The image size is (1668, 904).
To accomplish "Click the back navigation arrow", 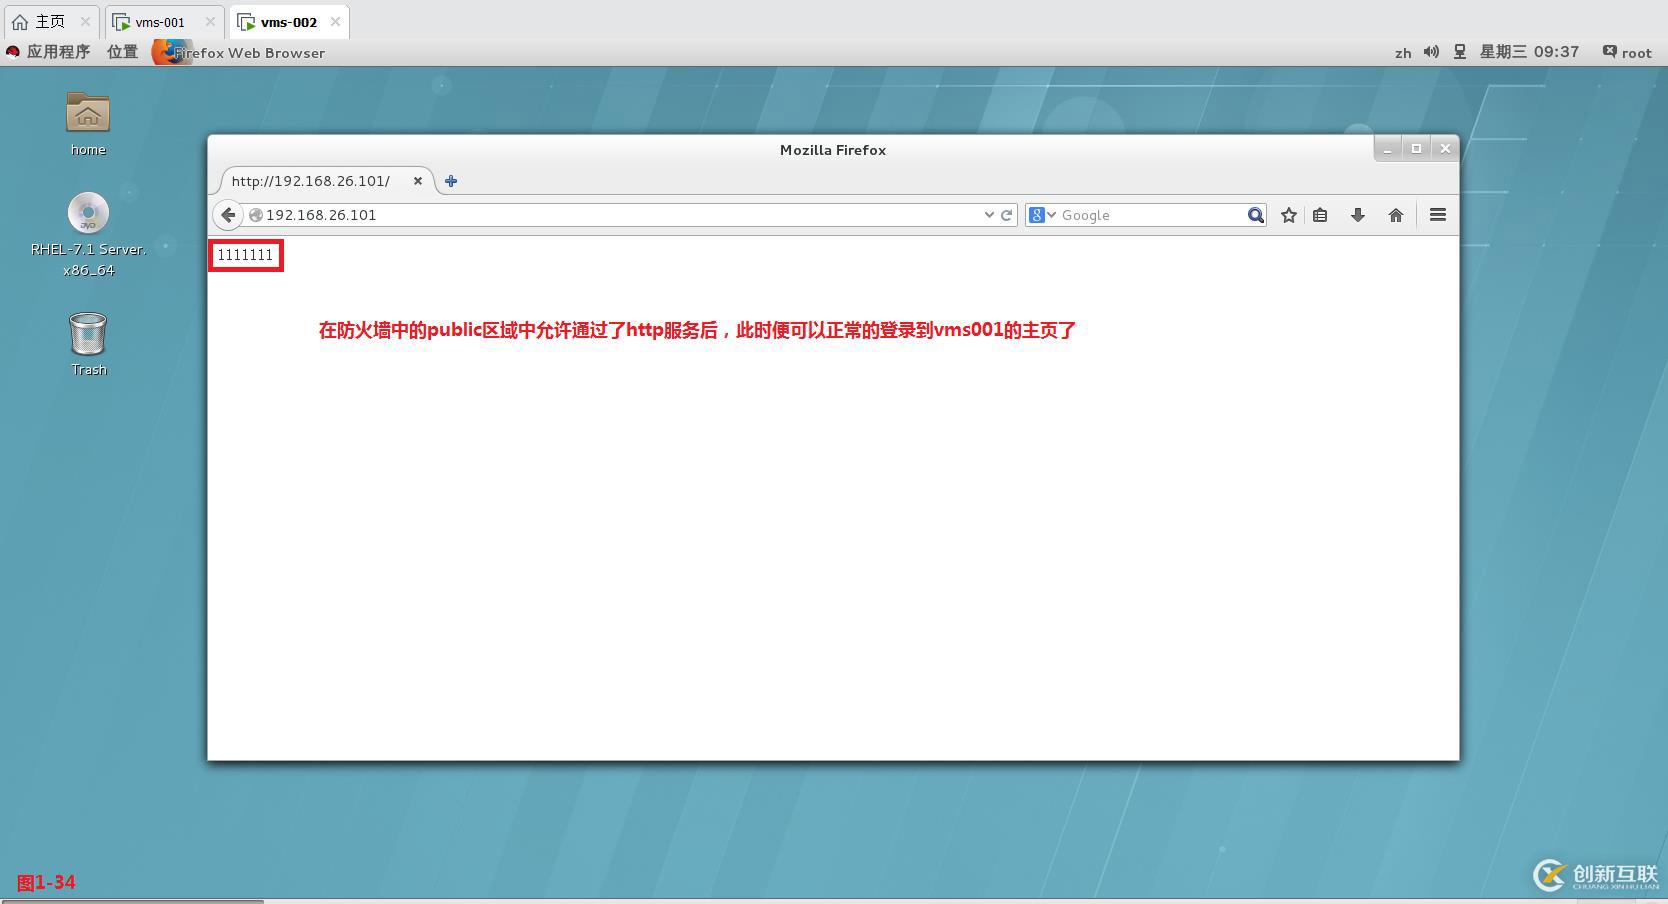I will (x=228, y=215).
